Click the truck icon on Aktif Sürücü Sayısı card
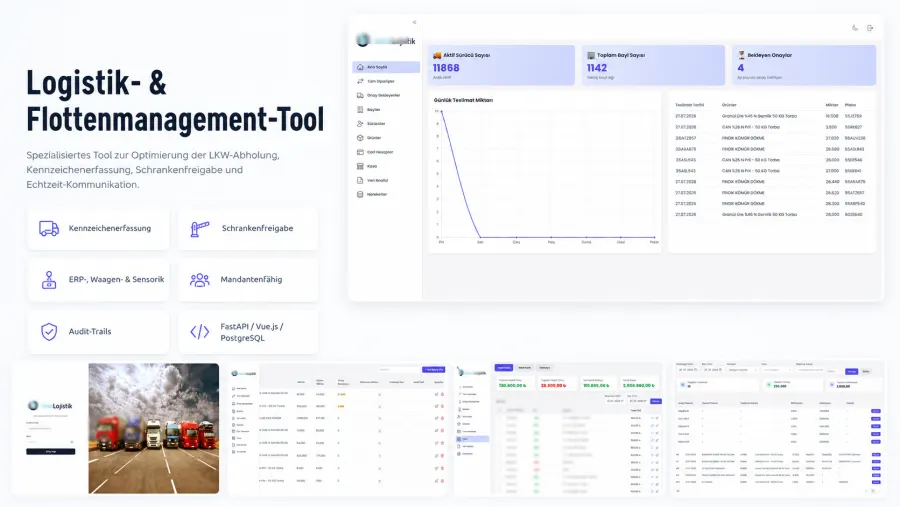Viewport: 900px width, 507px height. 437,55
